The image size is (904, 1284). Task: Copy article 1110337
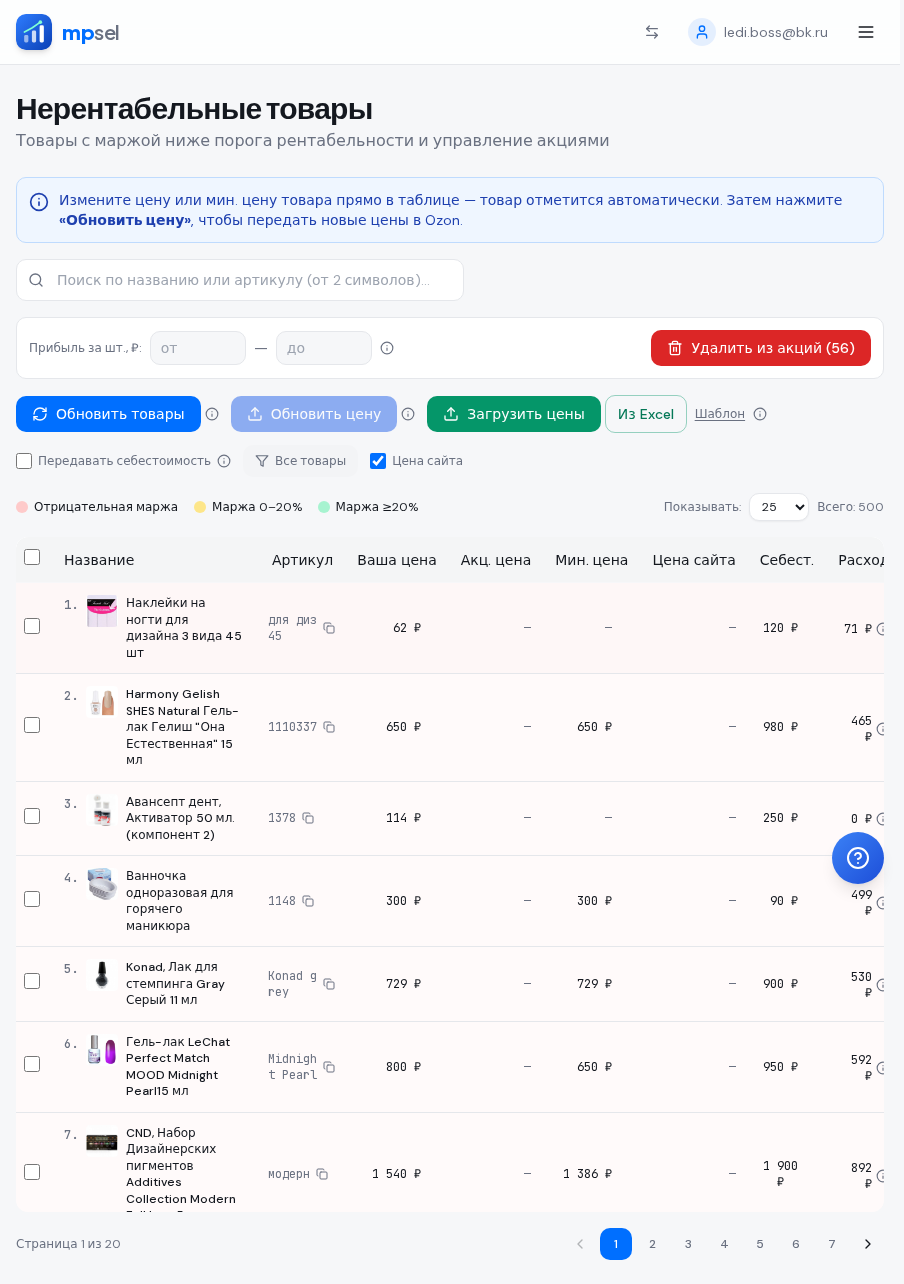[329, 727]
